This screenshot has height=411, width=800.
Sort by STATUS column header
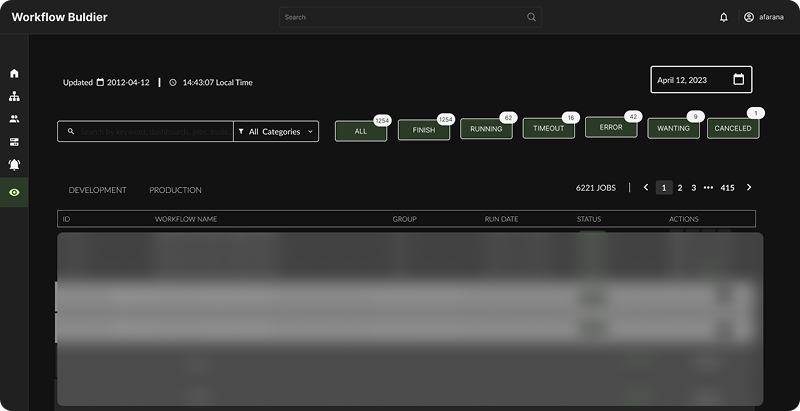(589, 219)
